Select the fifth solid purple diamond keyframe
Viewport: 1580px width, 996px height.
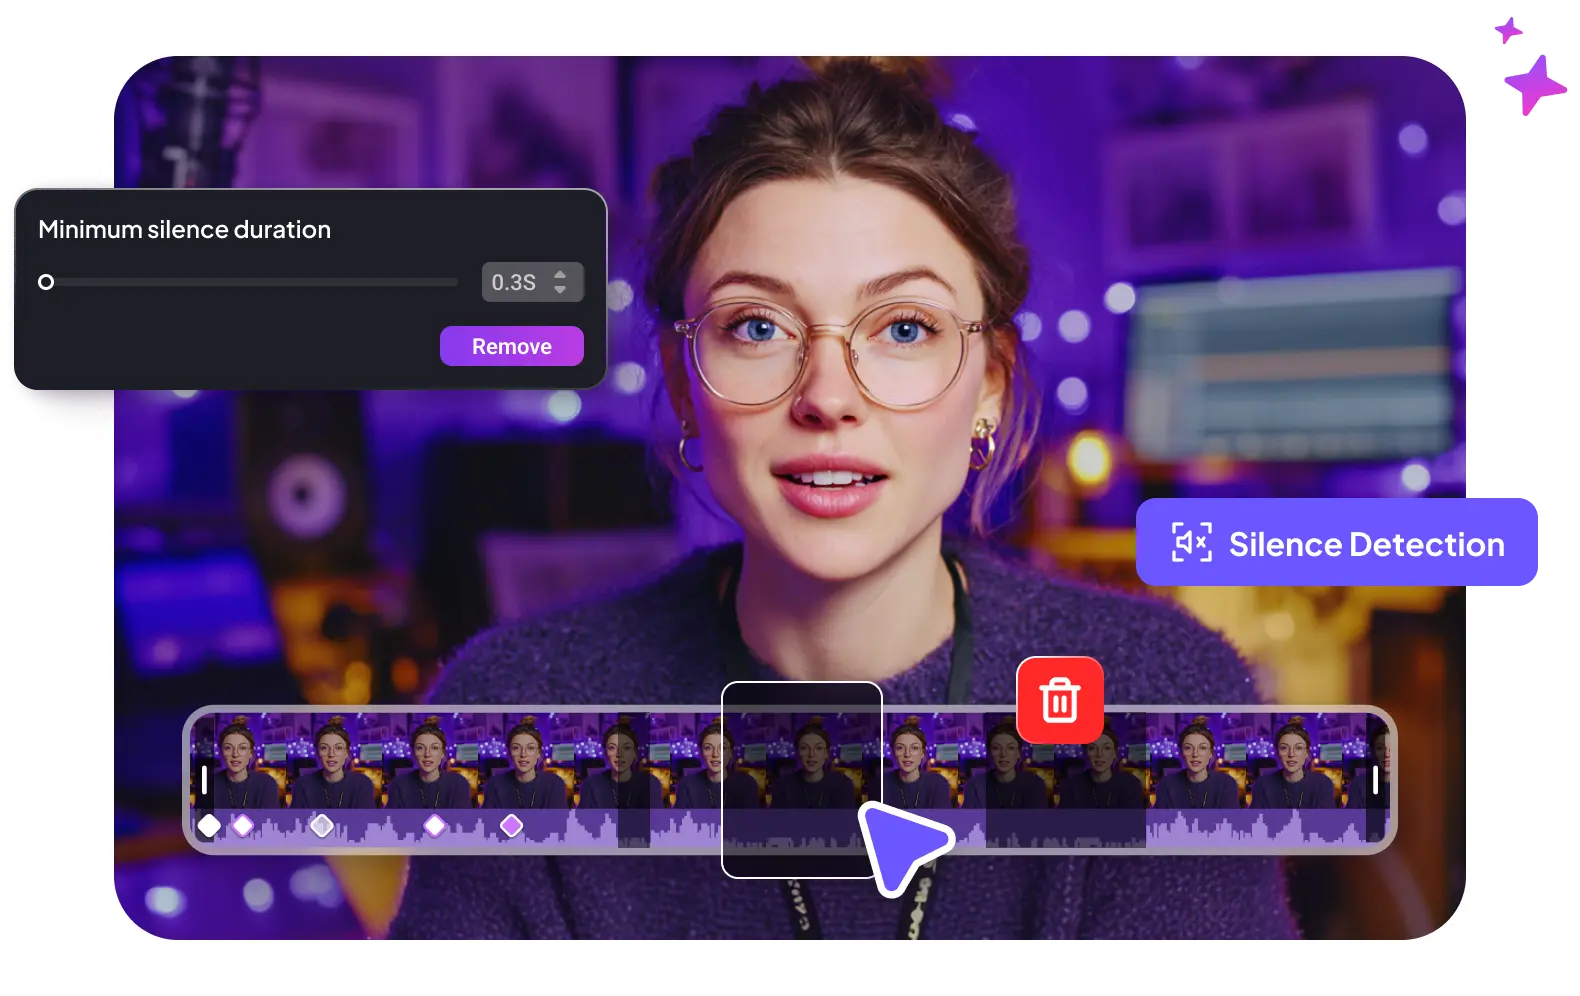[511, 825]
